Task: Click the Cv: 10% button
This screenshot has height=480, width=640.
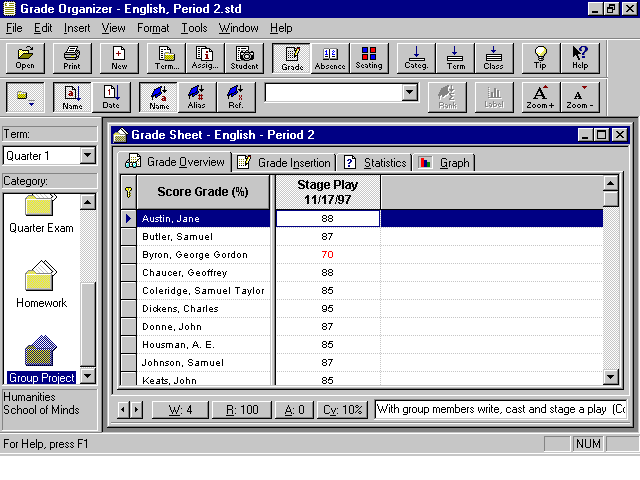Action: (342, 409)
